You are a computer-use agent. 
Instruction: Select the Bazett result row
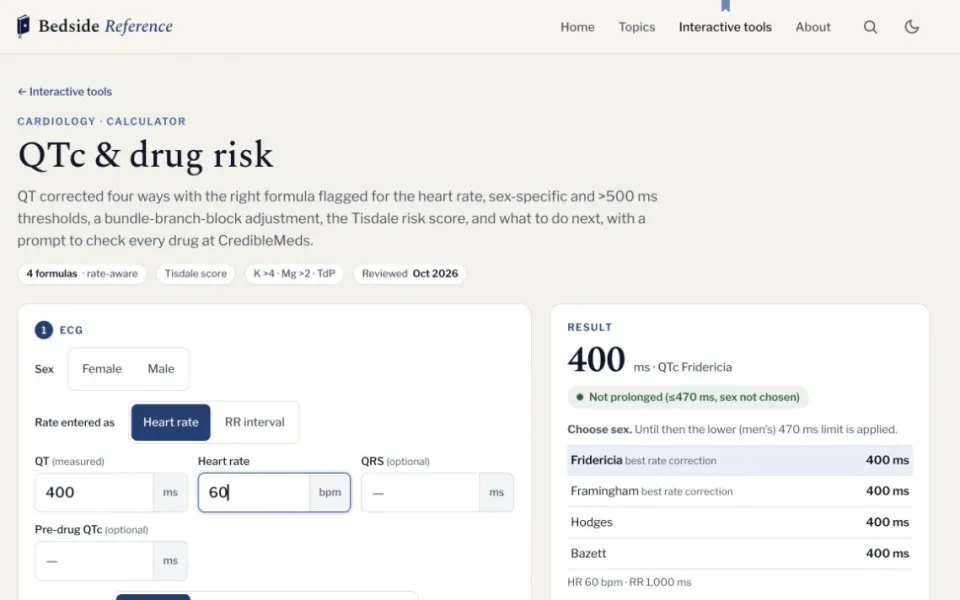coord(740,553)
